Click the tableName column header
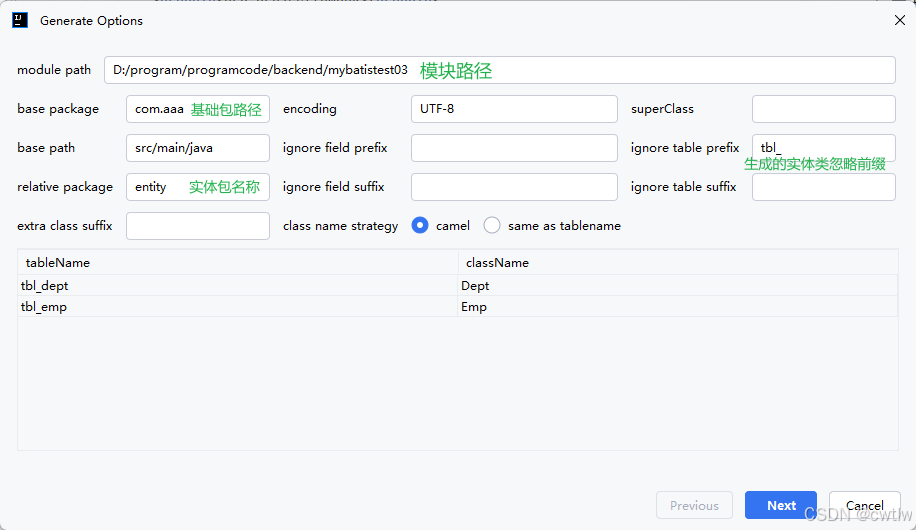916x530 pixels. tap(238, 262)
